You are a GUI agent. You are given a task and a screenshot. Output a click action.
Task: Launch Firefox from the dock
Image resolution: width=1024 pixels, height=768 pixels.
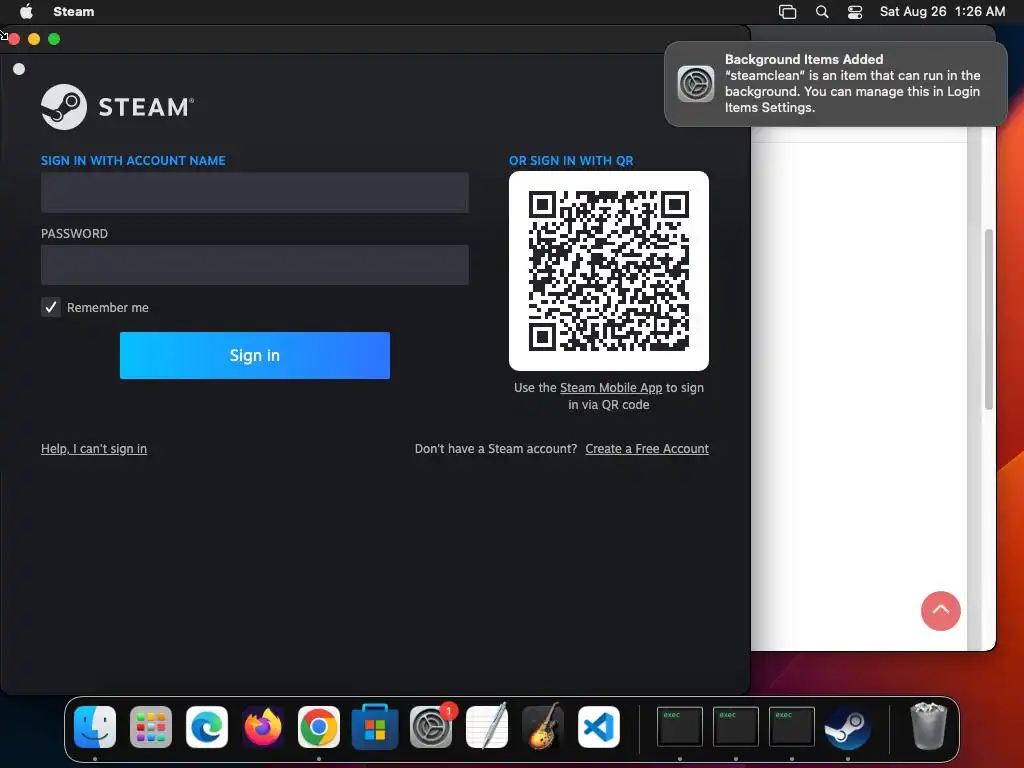coord(263,726)
